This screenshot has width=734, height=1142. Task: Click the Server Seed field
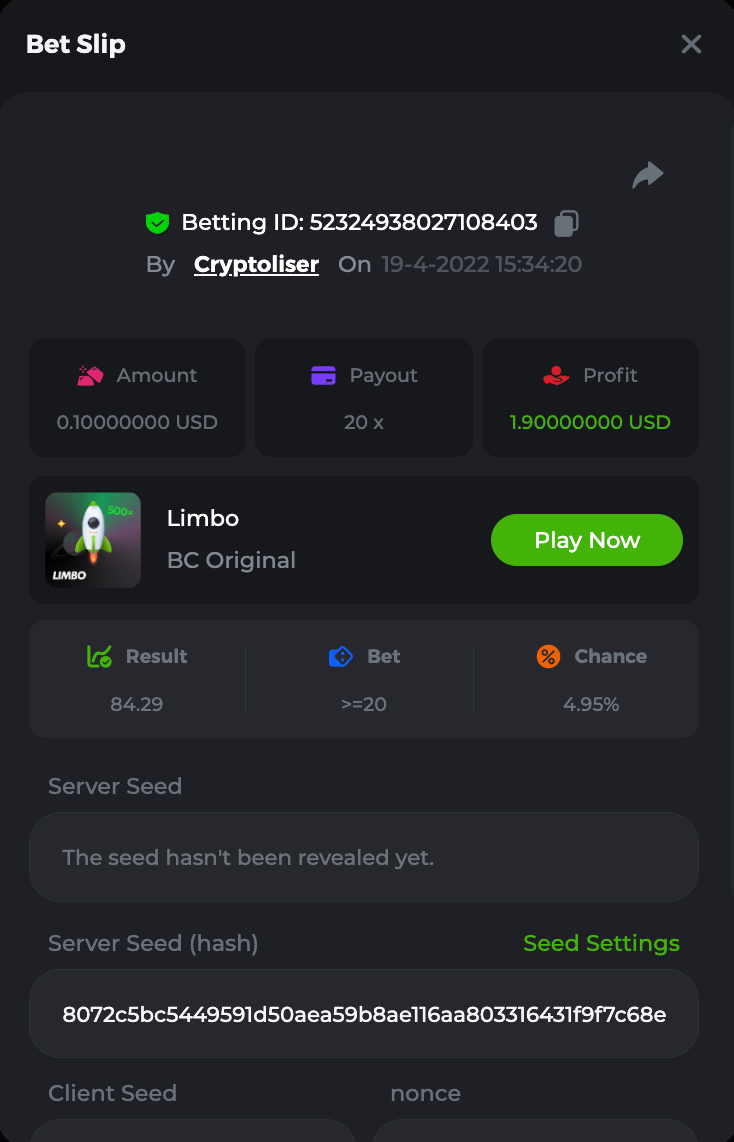(364, 857)
